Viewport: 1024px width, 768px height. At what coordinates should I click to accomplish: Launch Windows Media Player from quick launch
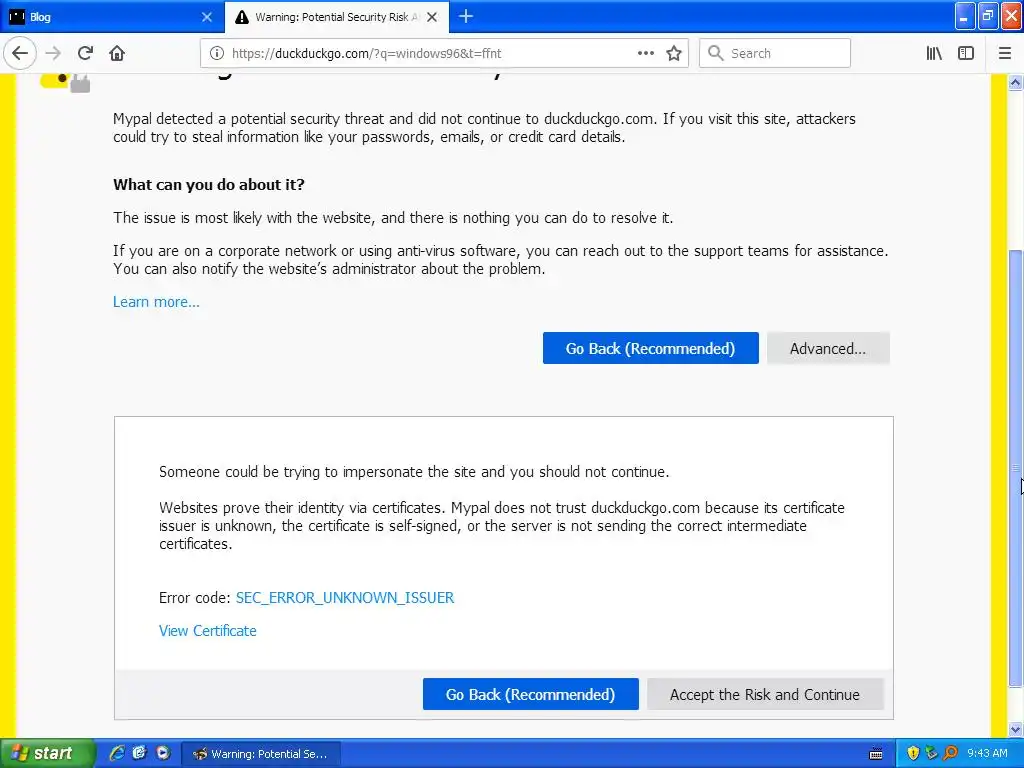click(163, 754)
